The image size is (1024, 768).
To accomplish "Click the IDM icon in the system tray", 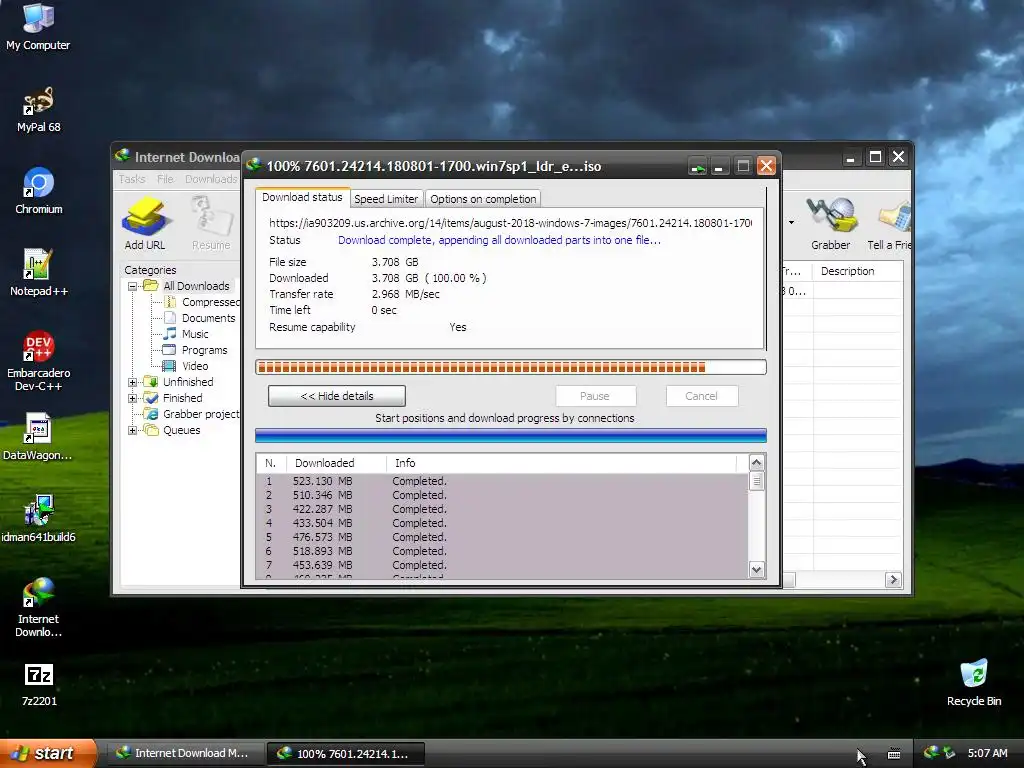I will [931, 753].
